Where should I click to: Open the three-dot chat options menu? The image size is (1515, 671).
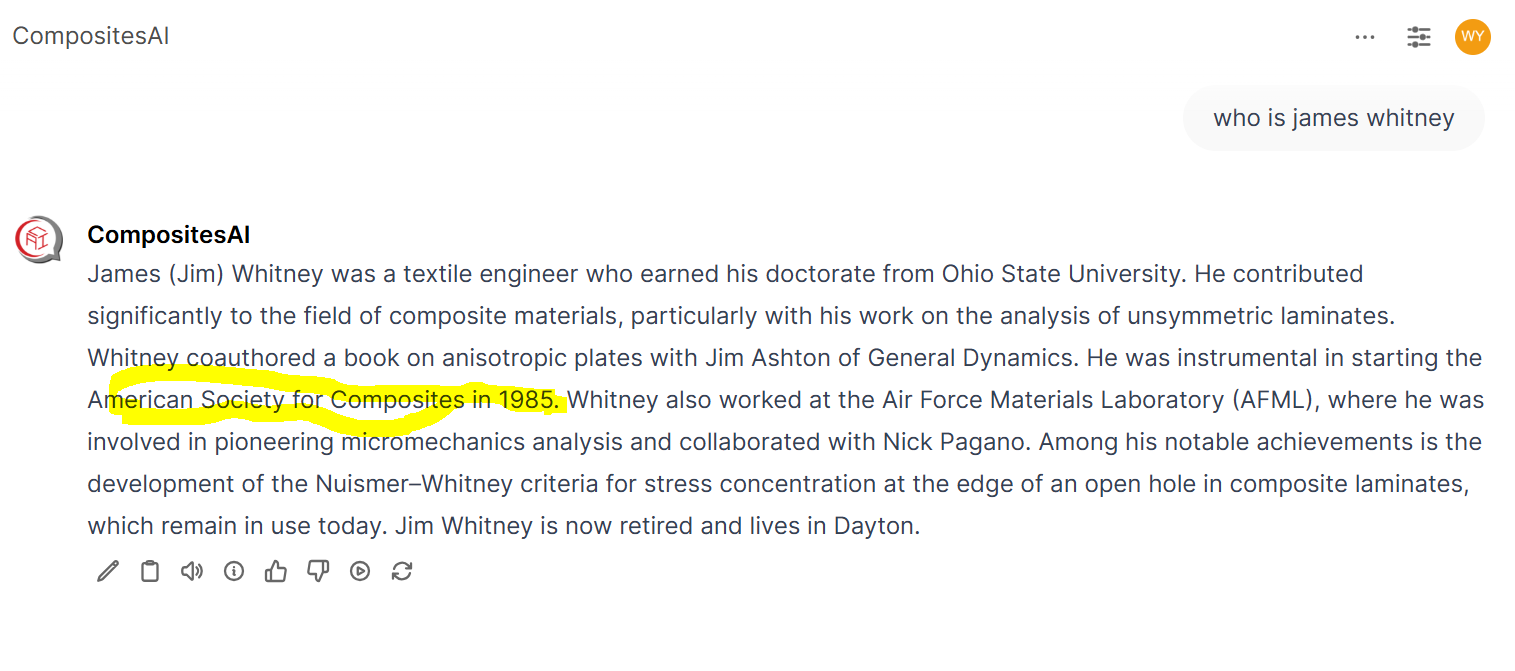[1365, 37]
